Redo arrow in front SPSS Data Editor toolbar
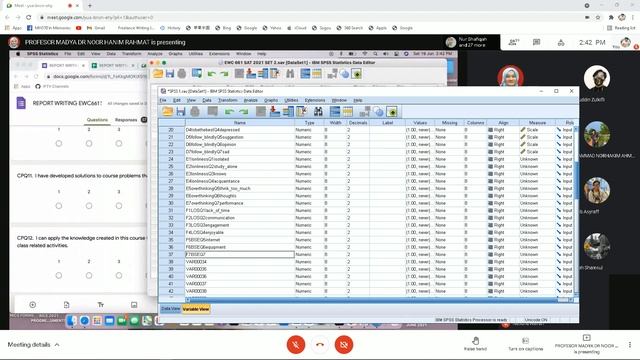Screen dimensions: 640x360 244,111
